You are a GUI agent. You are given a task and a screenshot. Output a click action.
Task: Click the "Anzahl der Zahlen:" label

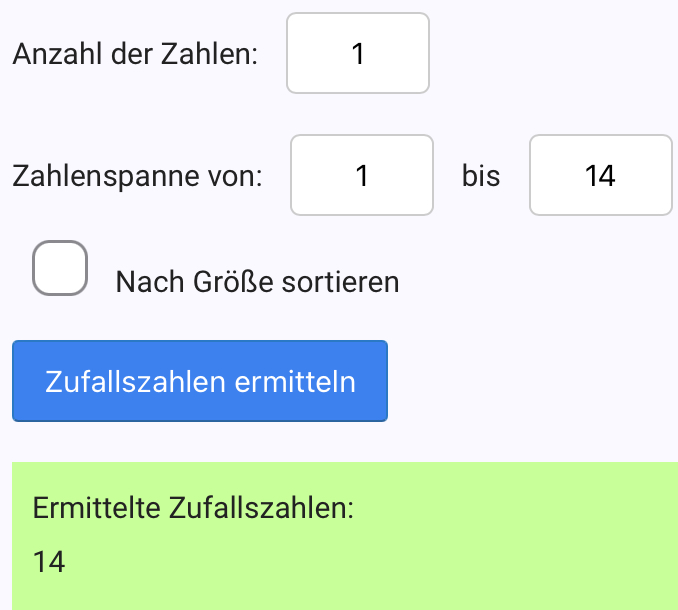tap(135, 54)
